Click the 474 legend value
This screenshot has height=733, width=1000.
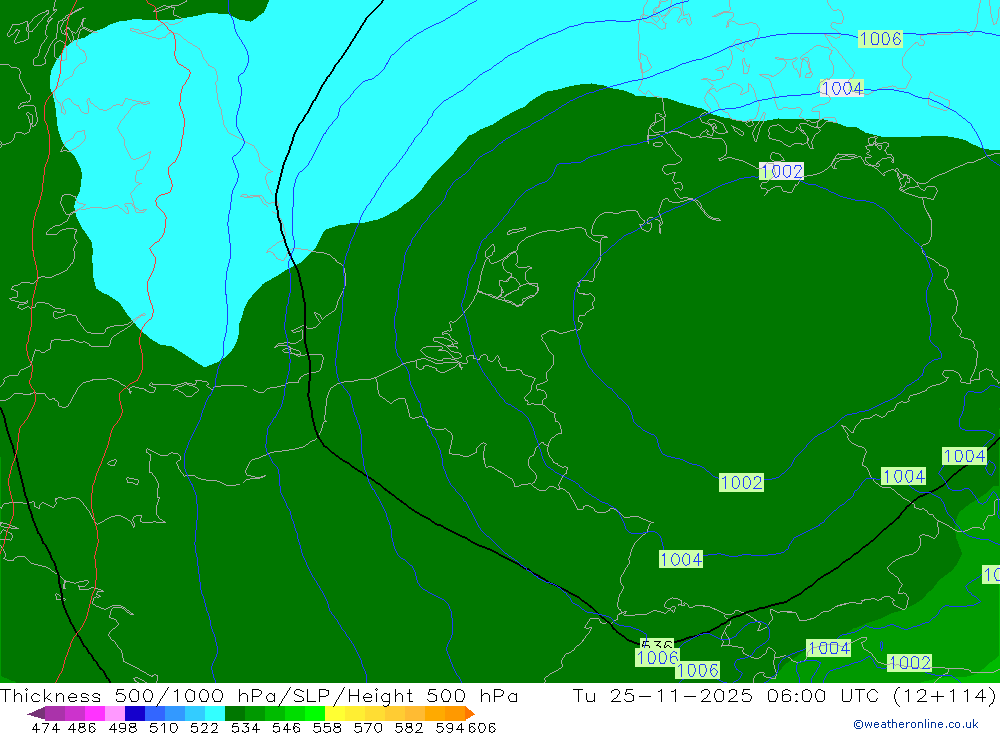click(x=45, y=727)
